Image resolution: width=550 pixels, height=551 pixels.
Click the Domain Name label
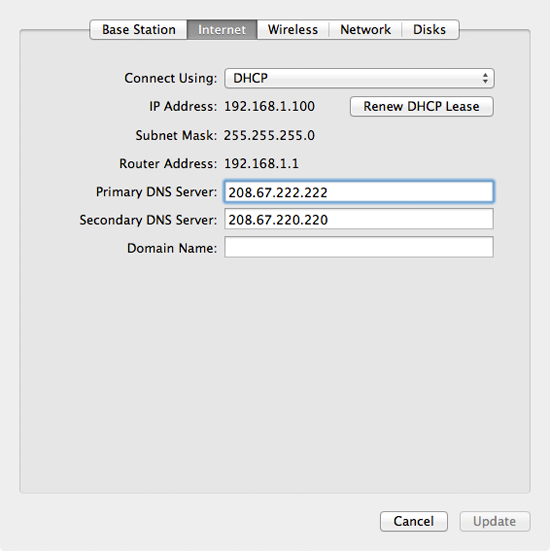[x=172, y=248]
